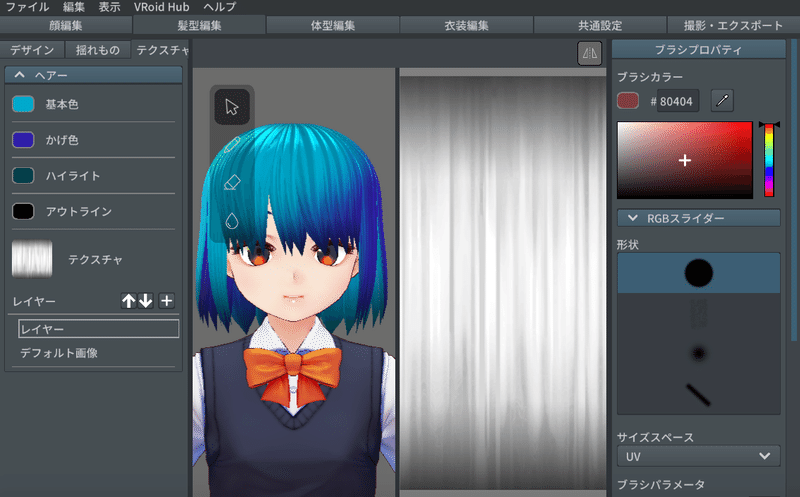Click the 形状 label
This screenshot has width=800, height=497.
coord(628,244)
